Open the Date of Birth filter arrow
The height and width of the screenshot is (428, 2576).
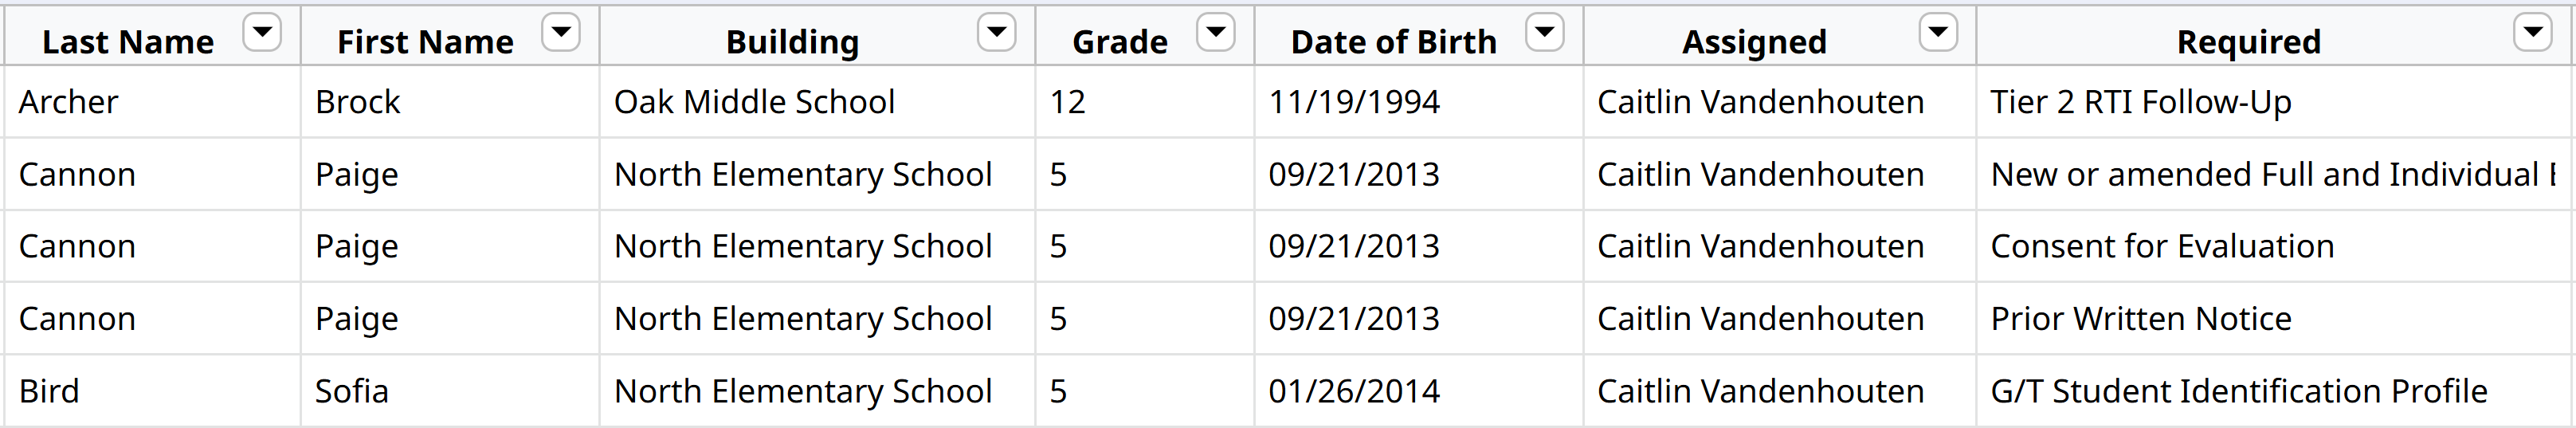click(x=1545, y=33)
